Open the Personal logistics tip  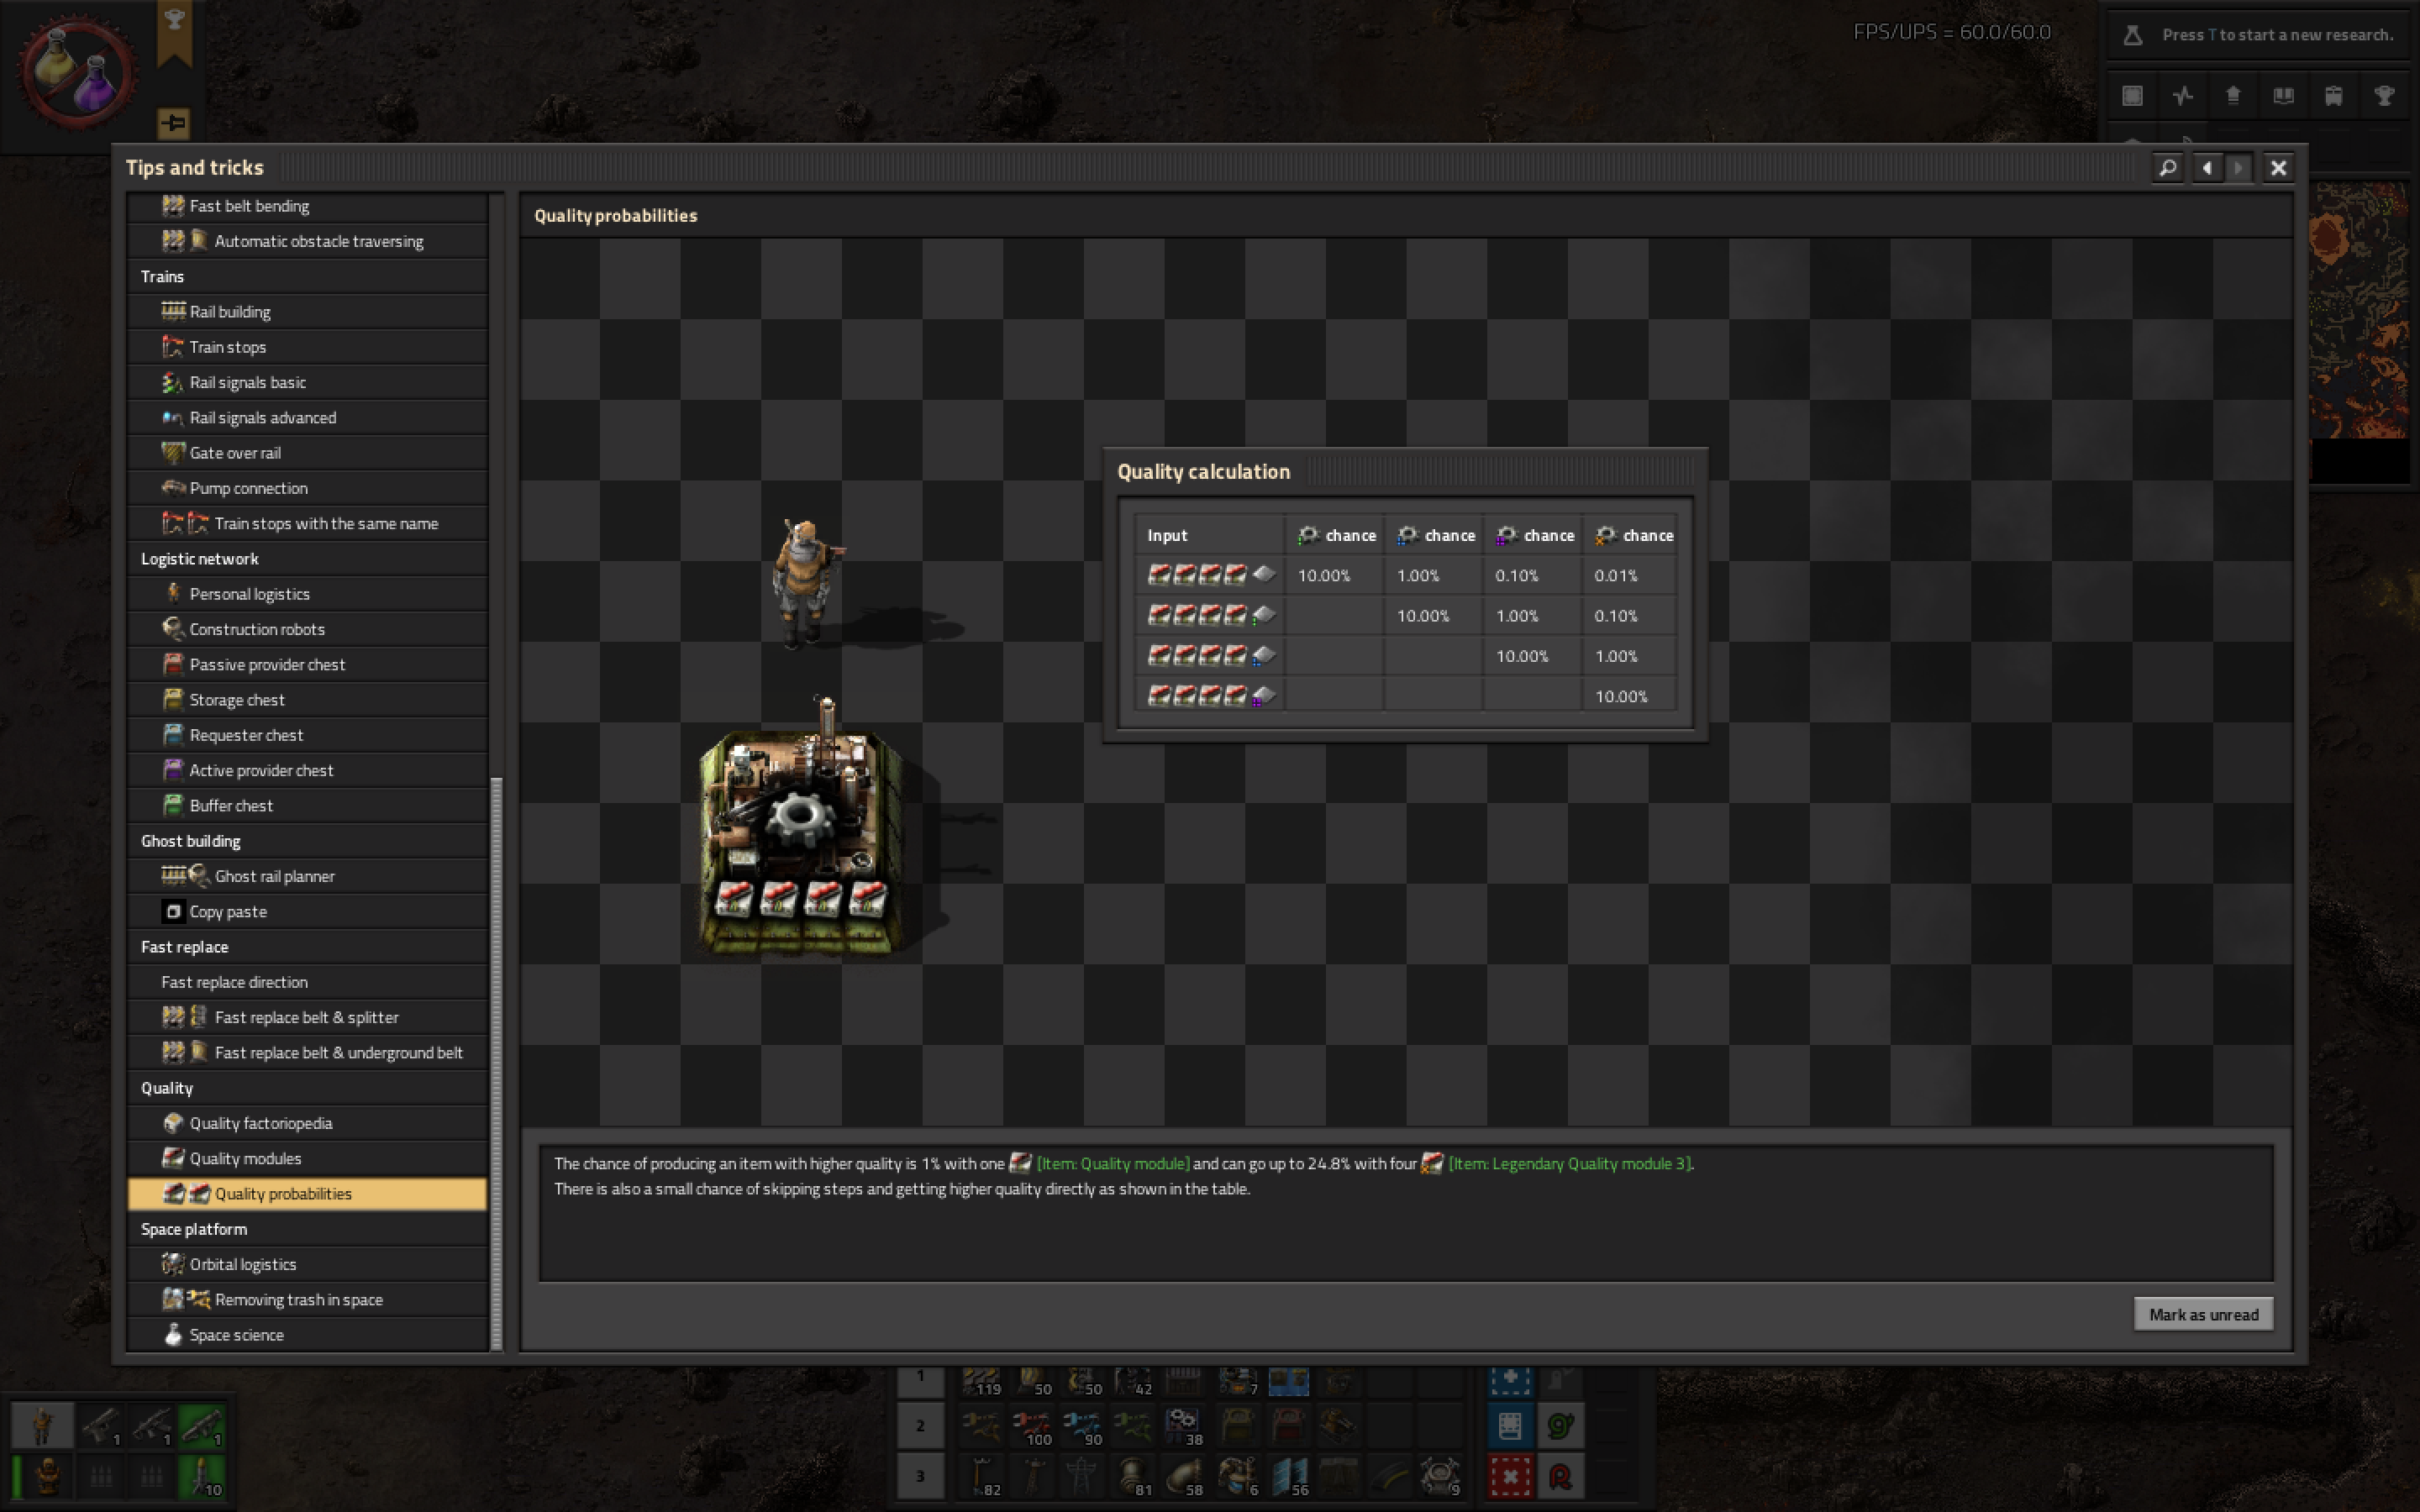pos(308,594)
